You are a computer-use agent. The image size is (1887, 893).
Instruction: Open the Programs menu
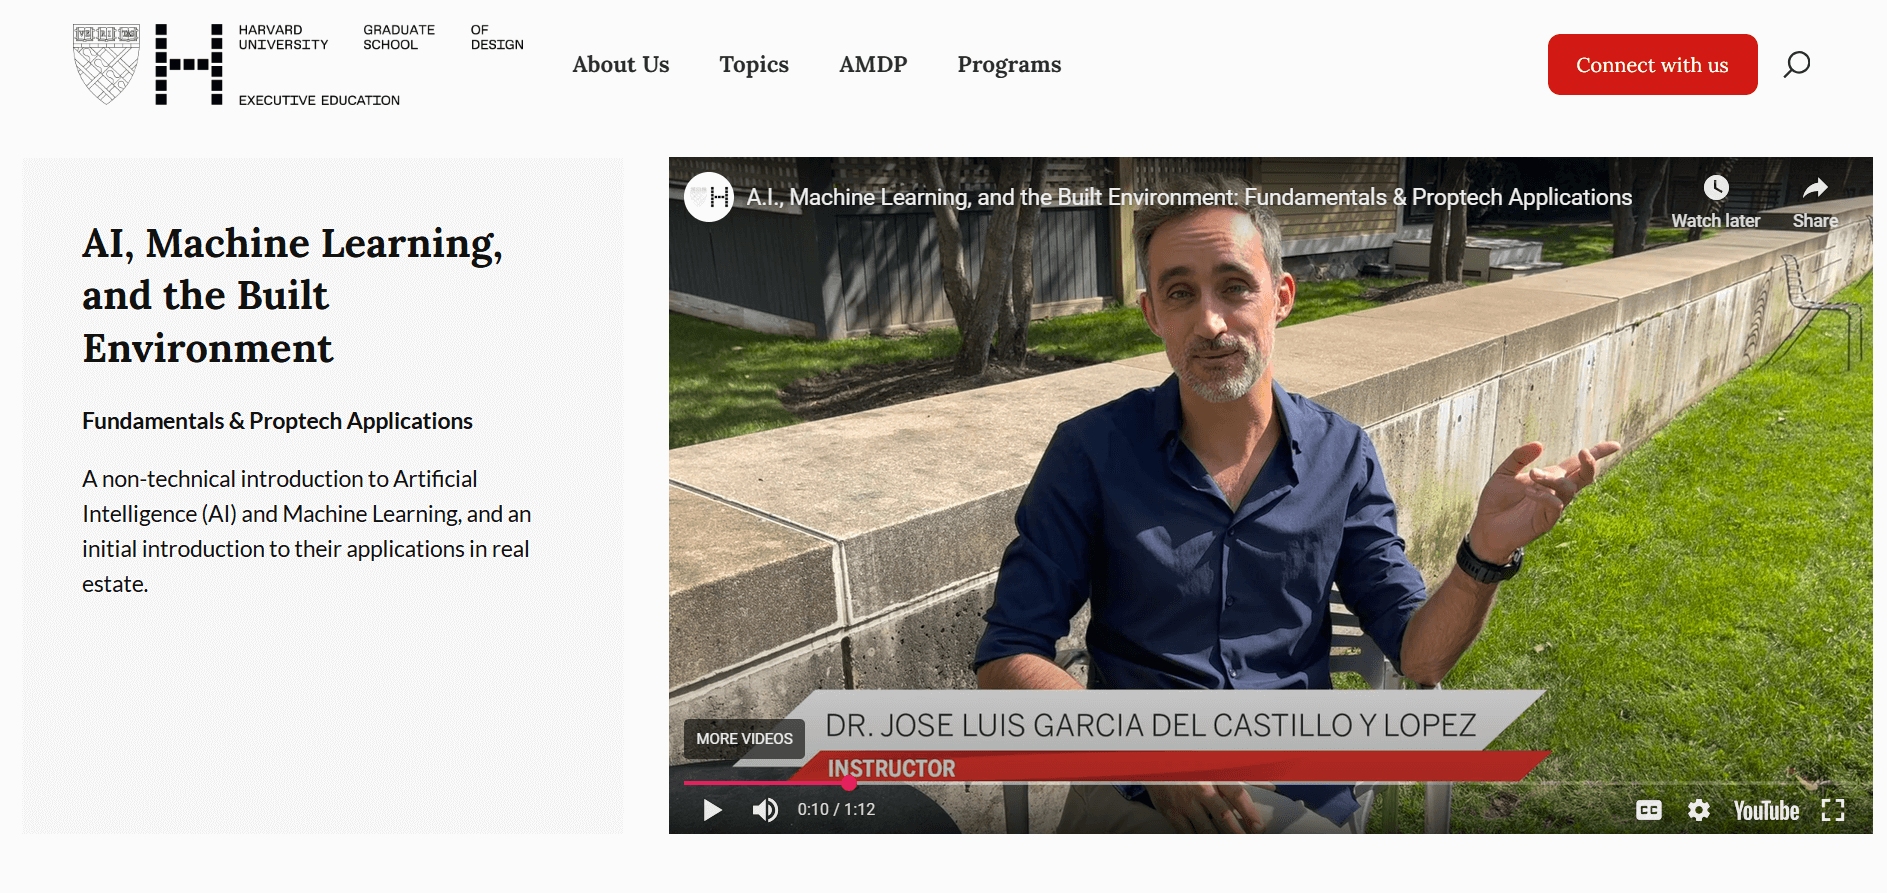point(1009,65)
